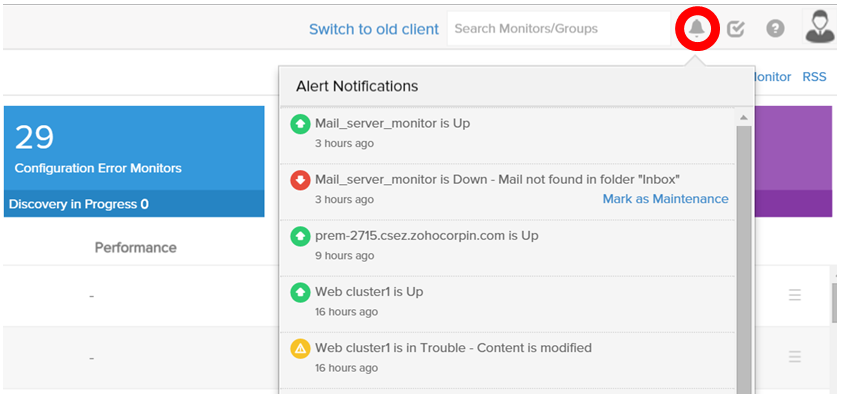Open the user profile avatar
Viewport: 843px width, 398px height.
click(x=820, y=26)
